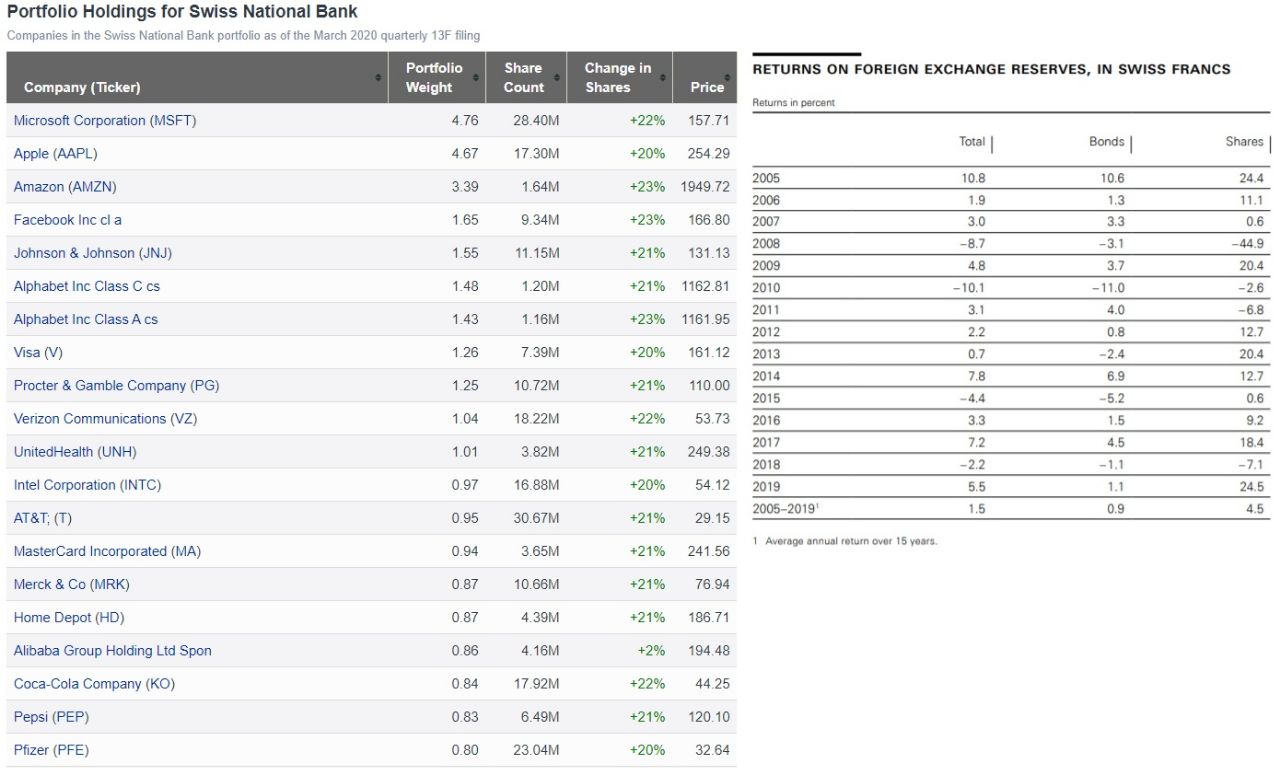Select the Returns on Foreign Exchange Reserves heading

pyautogui.click(x=991, y=69)
